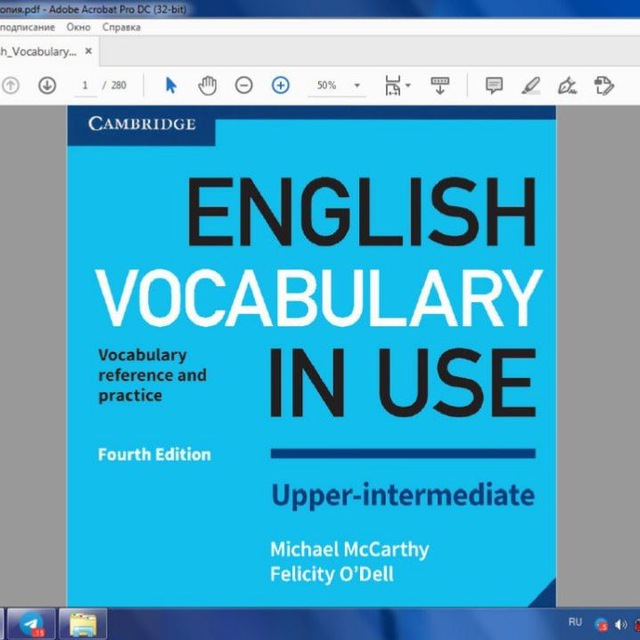Click the Cambridge logo on cover
Viewport: 640px width, 640px height.
tap(142, 124)
